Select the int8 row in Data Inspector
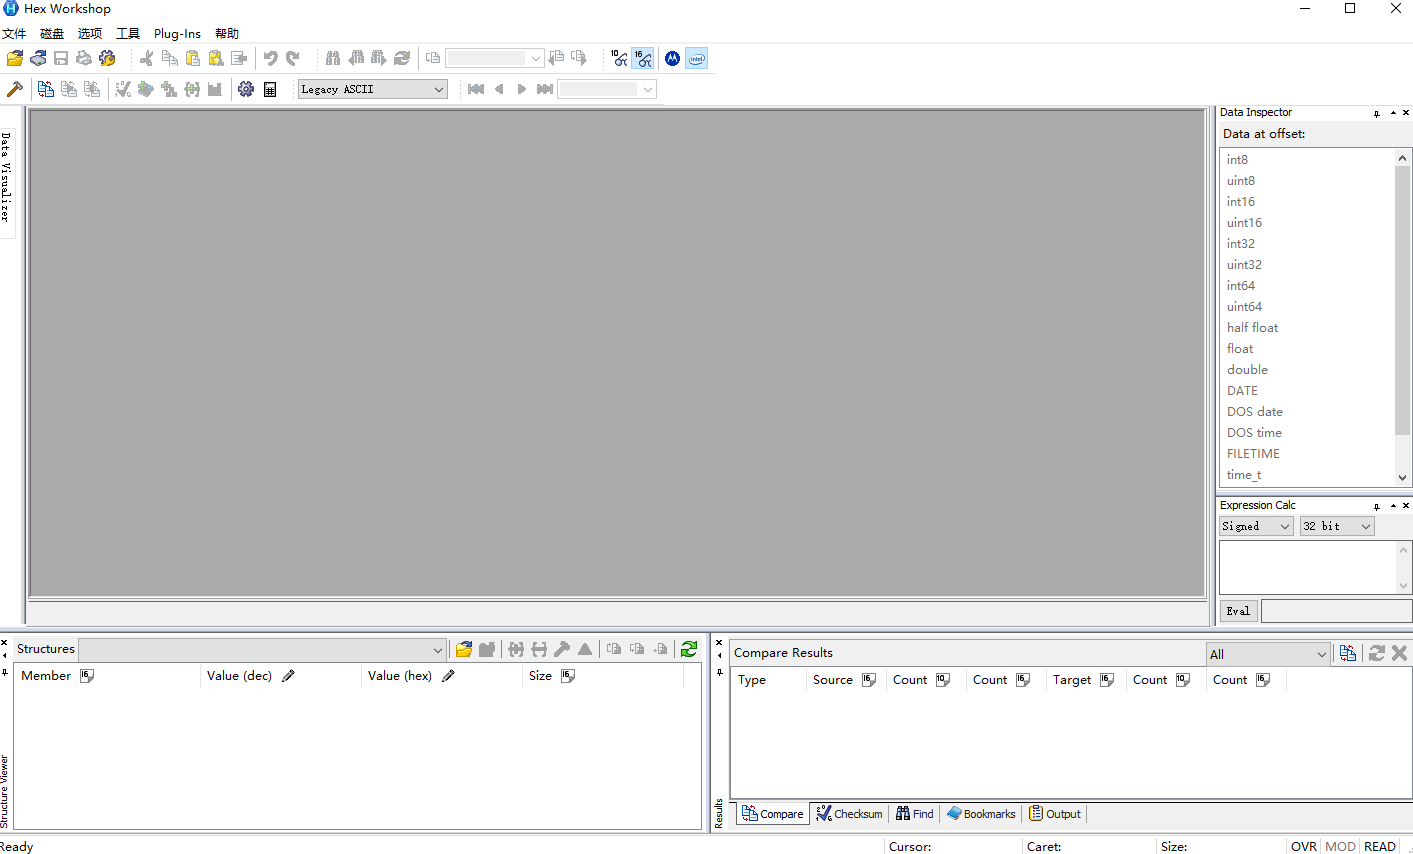This screenshot has height=854, width=1413. (x=1307, y=160)
